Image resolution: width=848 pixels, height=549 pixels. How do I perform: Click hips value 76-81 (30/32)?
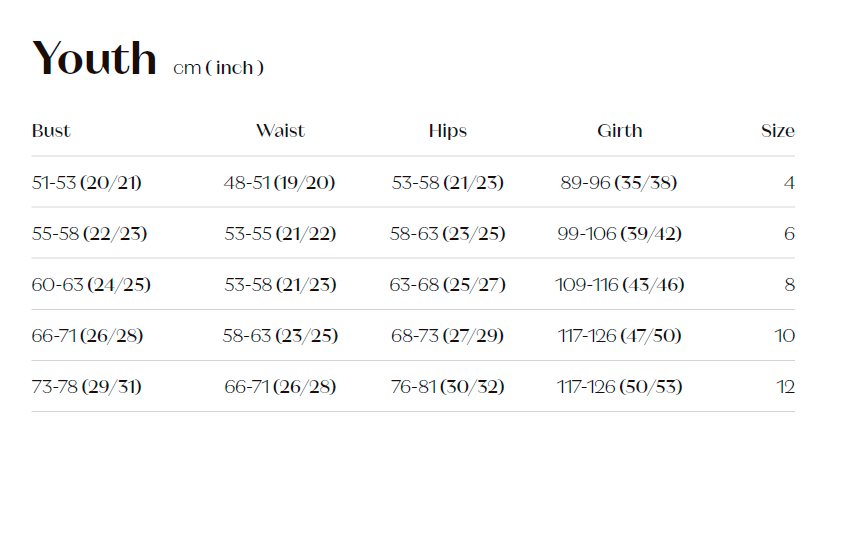447,386
